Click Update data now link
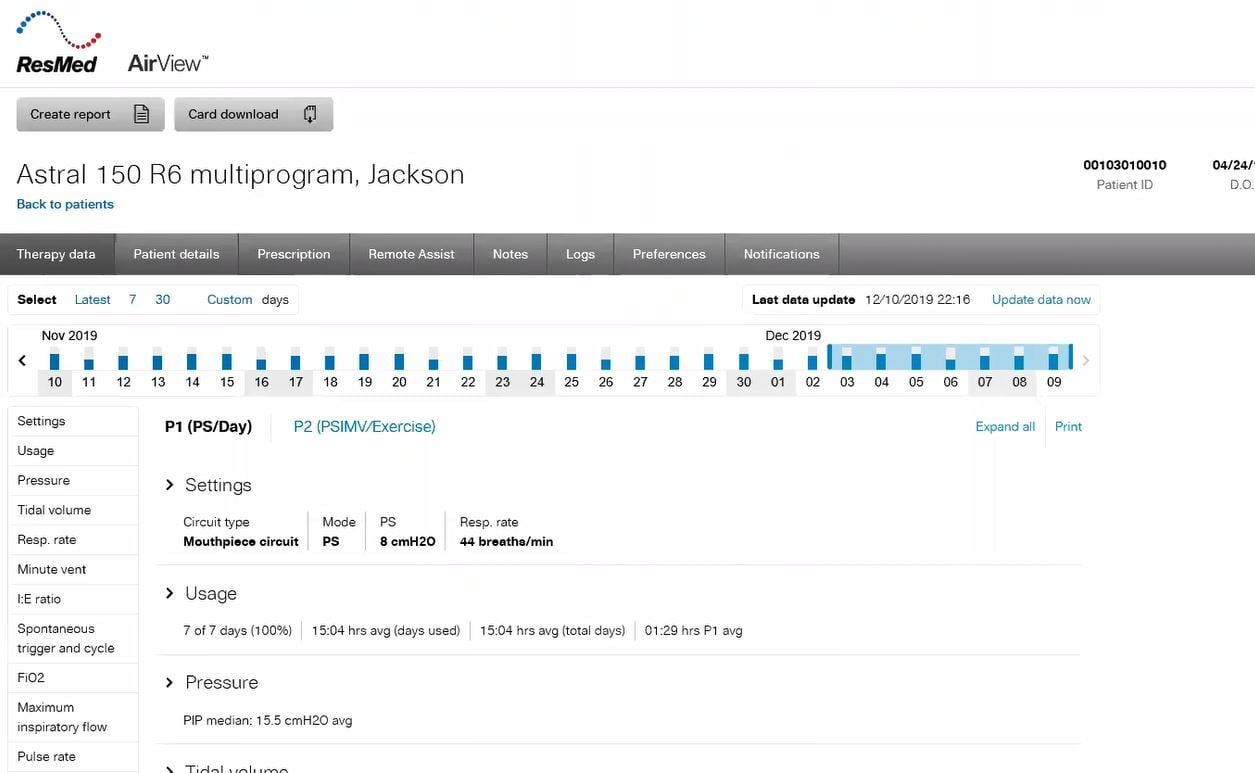The image size is (1255, 773). (1041, 299)
